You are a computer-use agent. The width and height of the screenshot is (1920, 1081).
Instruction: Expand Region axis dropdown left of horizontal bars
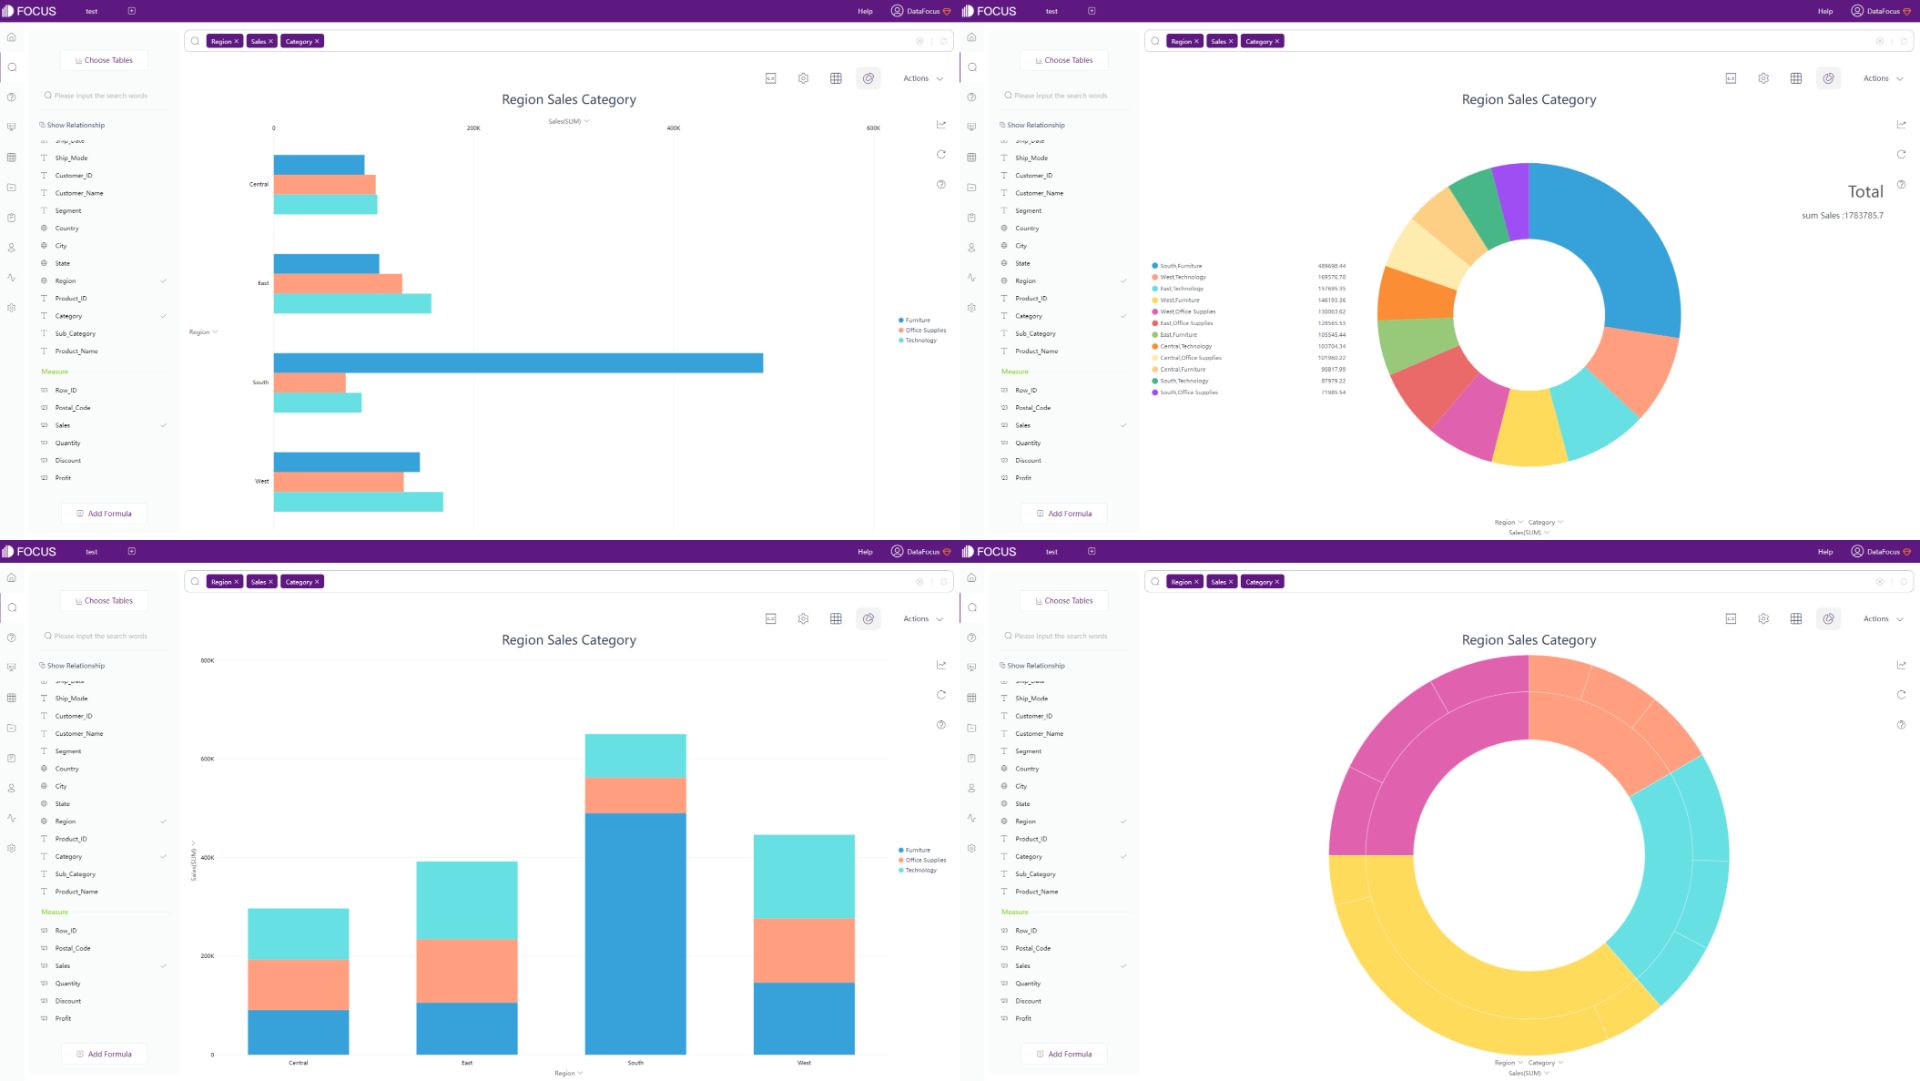(x=203, y=332)
